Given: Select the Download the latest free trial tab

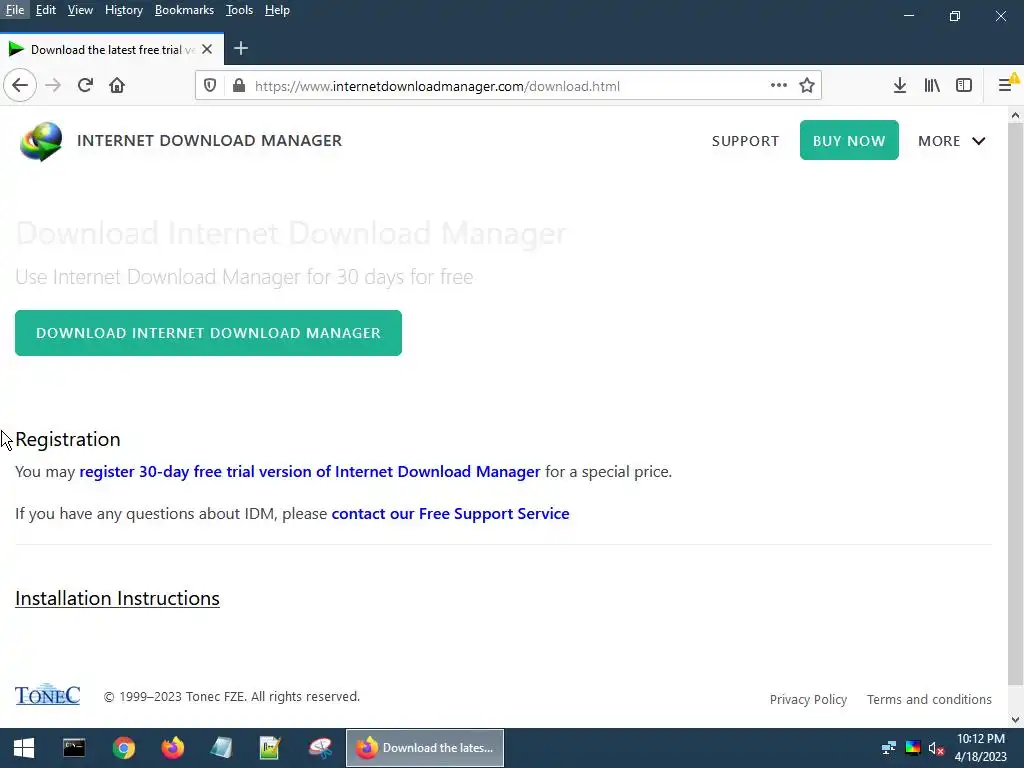Looking at the screenshot, I should point(112,49).
